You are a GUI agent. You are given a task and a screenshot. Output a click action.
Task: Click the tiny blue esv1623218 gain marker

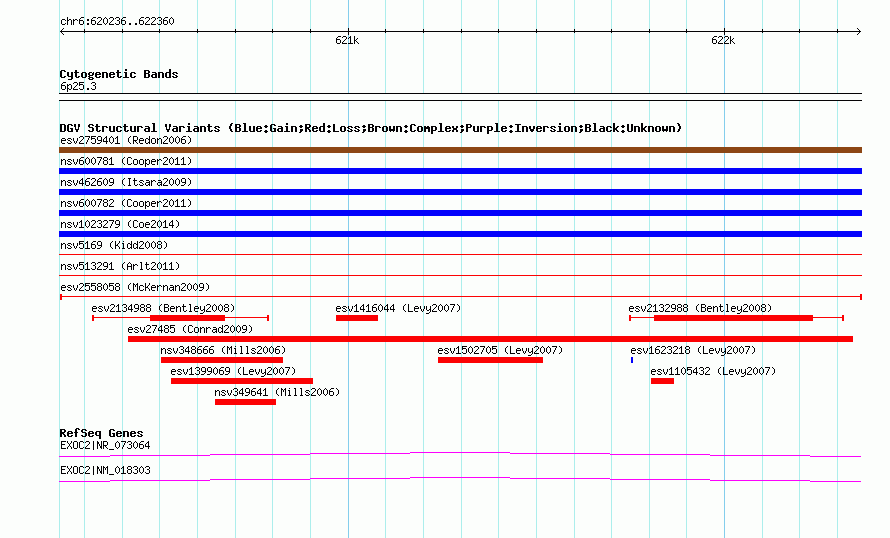click(632, 360)
